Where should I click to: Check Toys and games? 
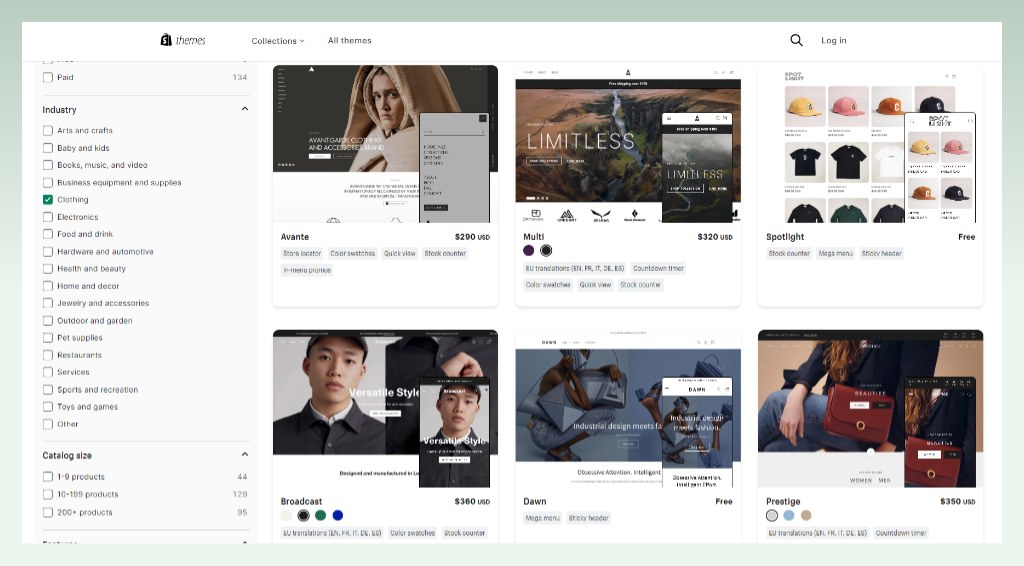[48, 407]
